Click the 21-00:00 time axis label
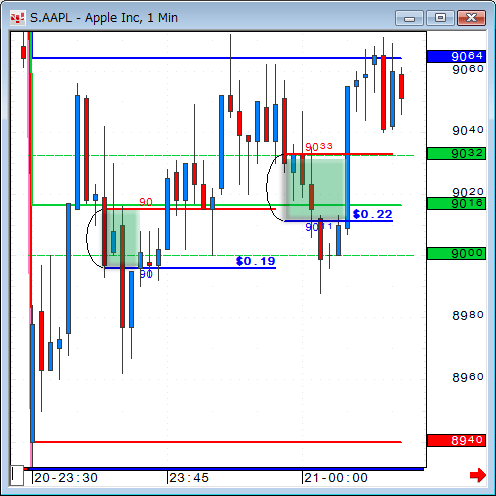The height and width of the screenshot is (496, 496). click(336, 478)
